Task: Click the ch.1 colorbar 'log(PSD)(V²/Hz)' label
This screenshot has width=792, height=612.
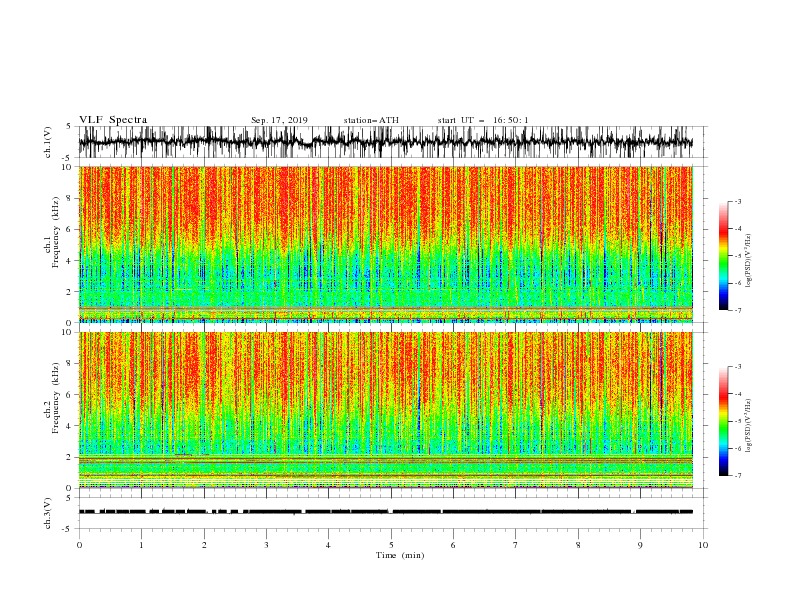Action: (749, 261)
